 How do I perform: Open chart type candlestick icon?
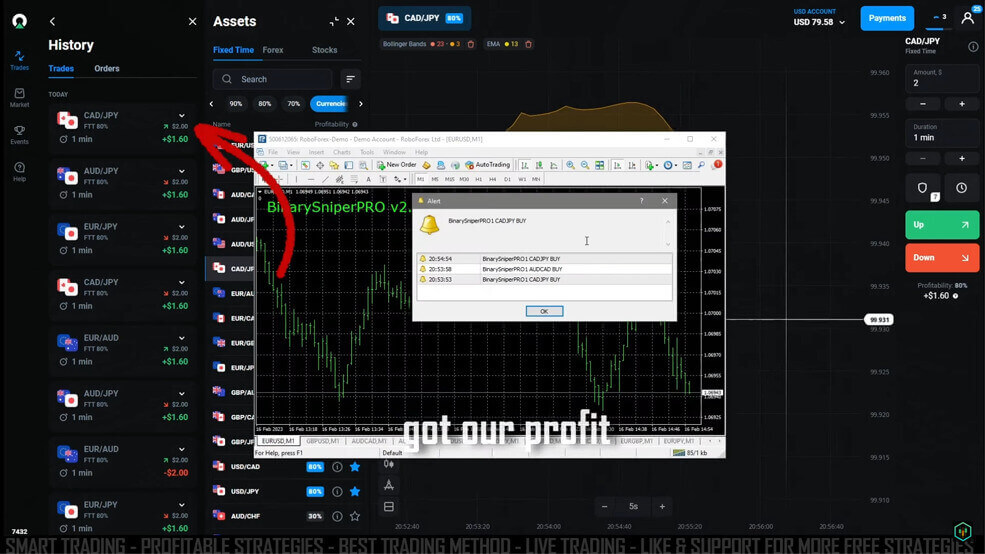389,464
